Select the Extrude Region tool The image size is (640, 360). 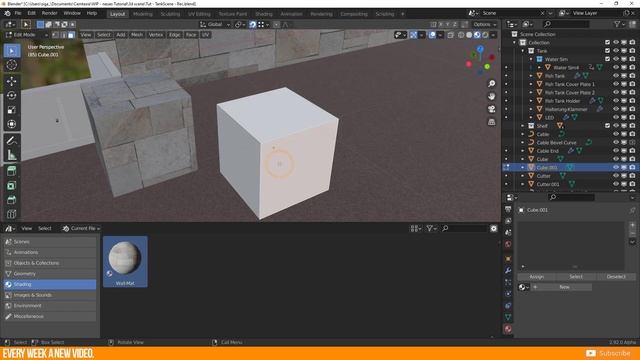point(12,171)
